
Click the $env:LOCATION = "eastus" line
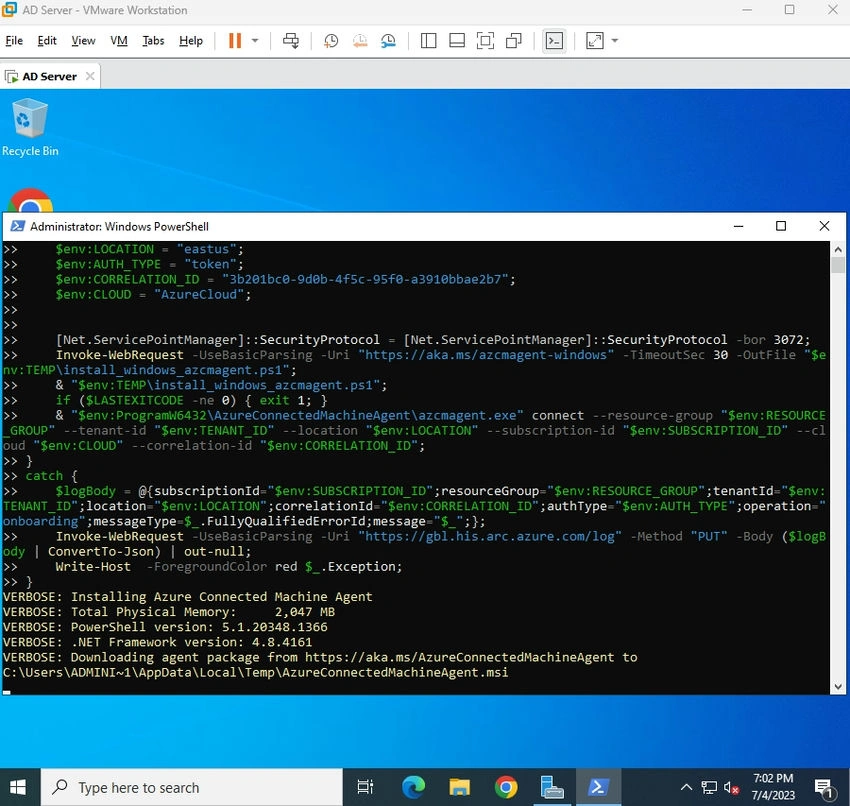pos(150,249)
